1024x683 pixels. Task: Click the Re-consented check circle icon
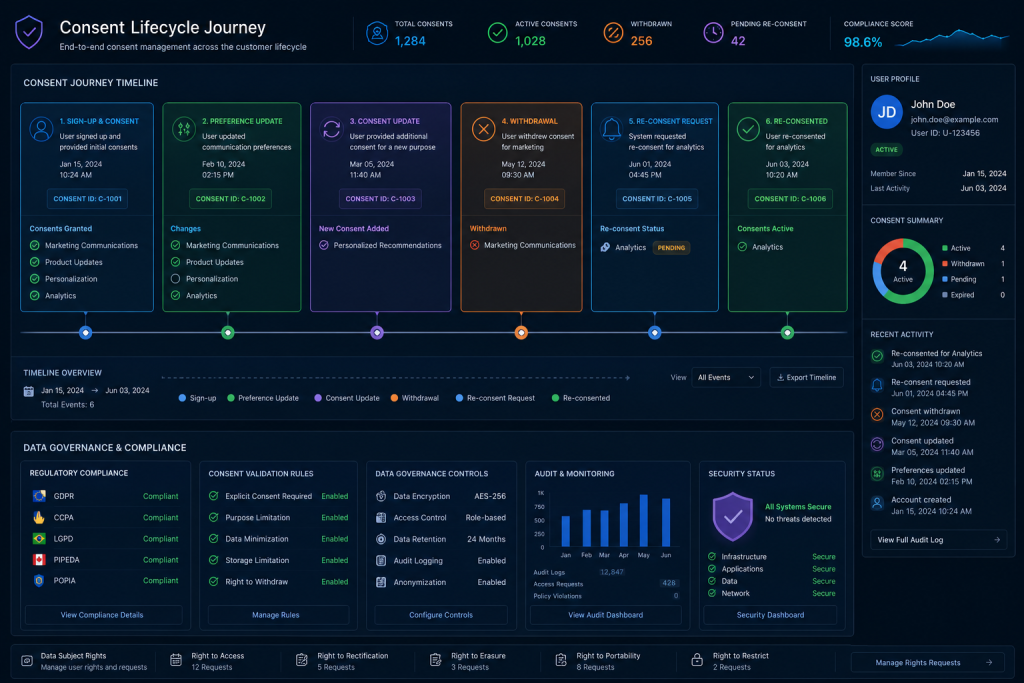[x=748, y=129]
